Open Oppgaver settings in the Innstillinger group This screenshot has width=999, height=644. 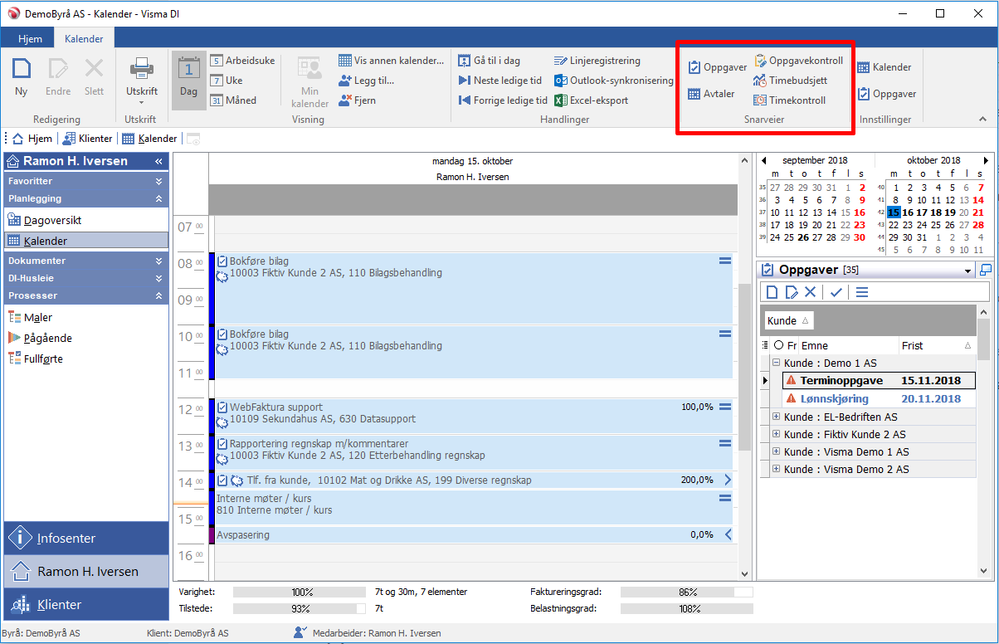tap(887, 94)
